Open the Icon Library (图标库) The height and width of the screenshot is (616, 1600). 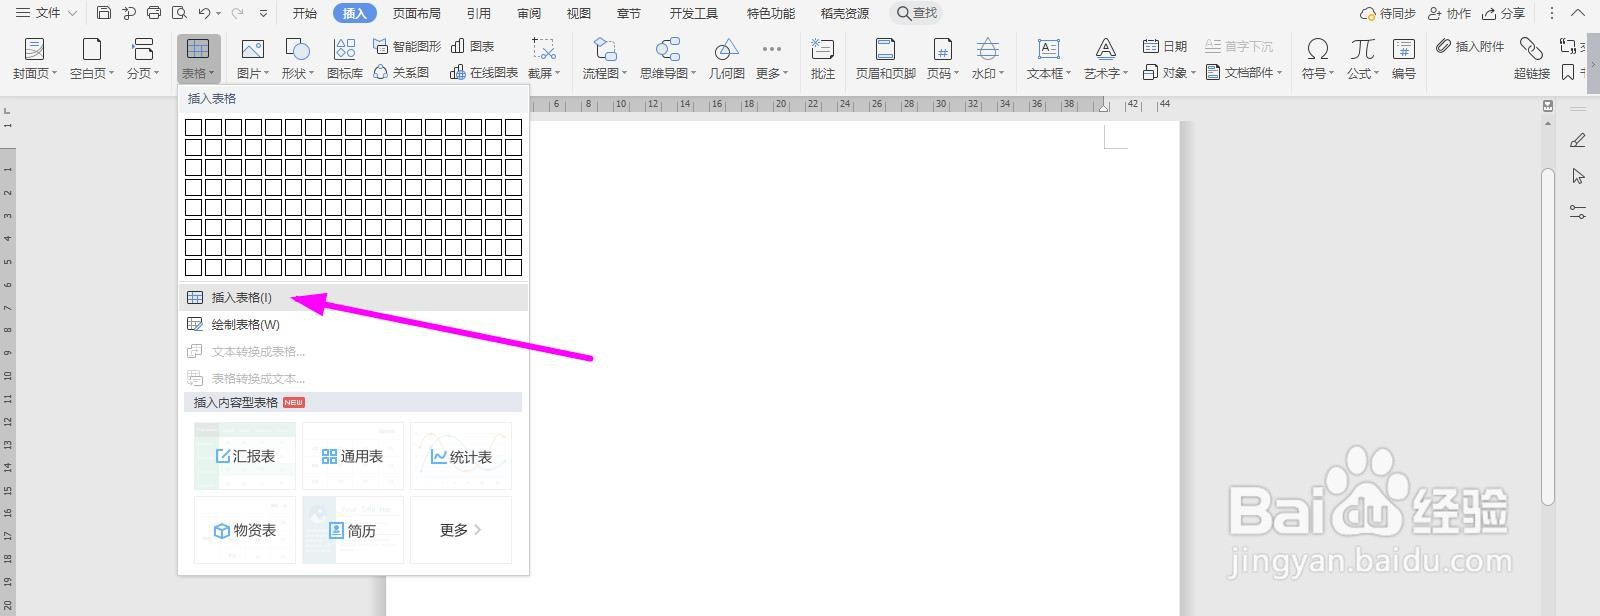[x=345, y=59]
